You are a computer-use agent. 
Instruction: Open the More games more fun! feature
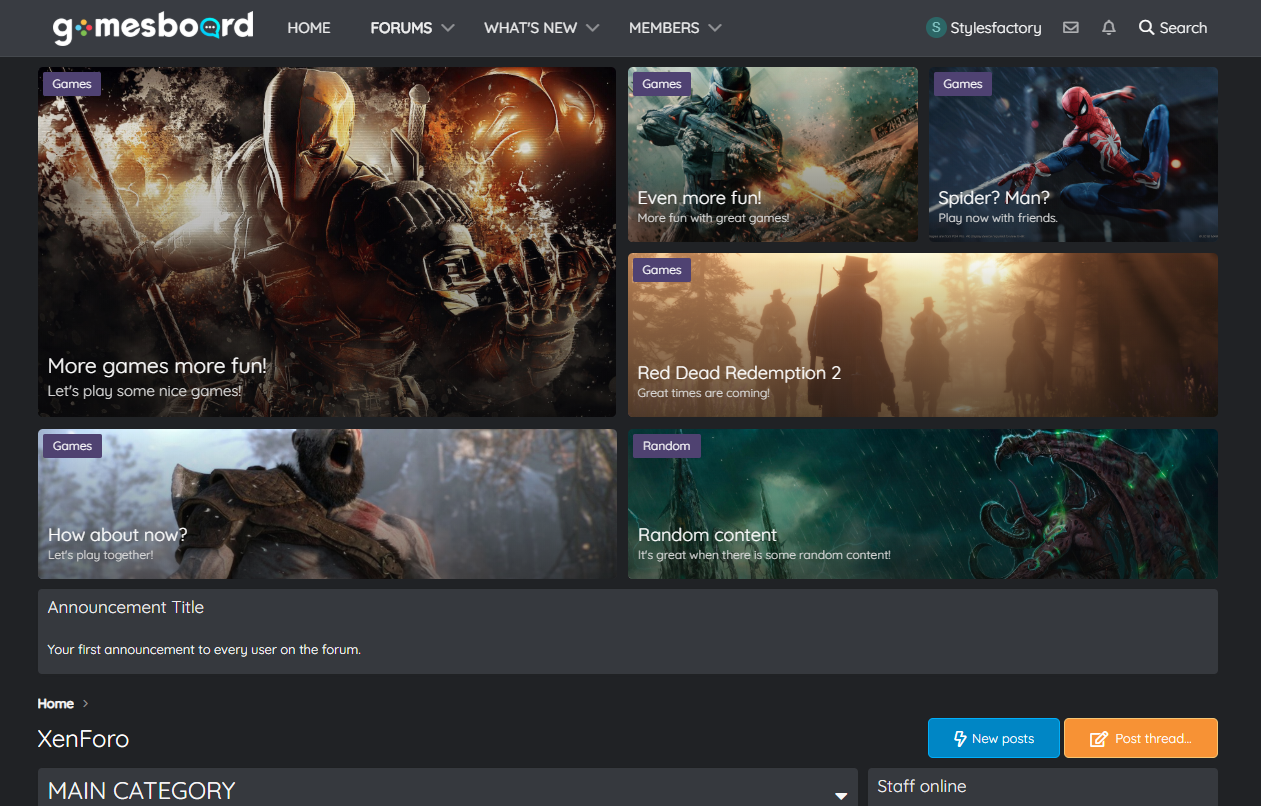[157, 366]
